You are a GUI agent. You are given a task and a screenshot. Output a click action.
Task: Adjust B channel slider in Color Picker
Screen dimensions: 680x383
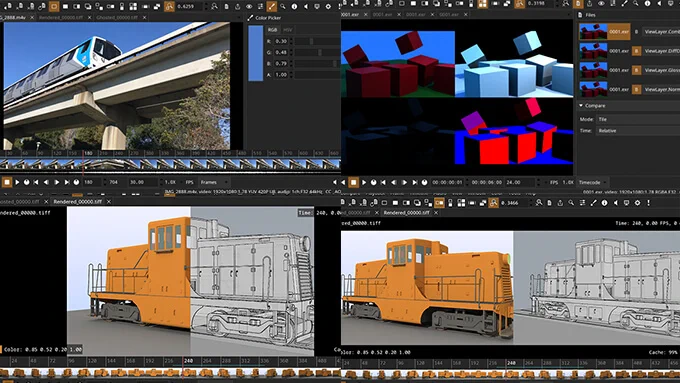[x=317, y=64]
